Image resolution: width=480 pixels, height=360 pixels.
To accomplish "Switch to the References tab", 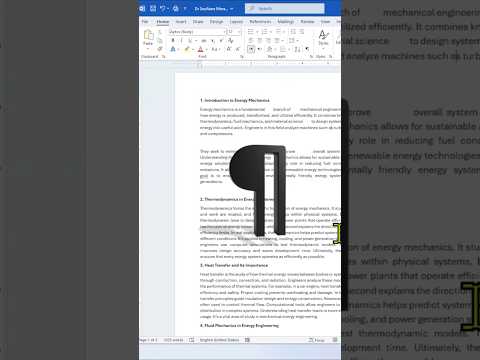I will [260, 22].
